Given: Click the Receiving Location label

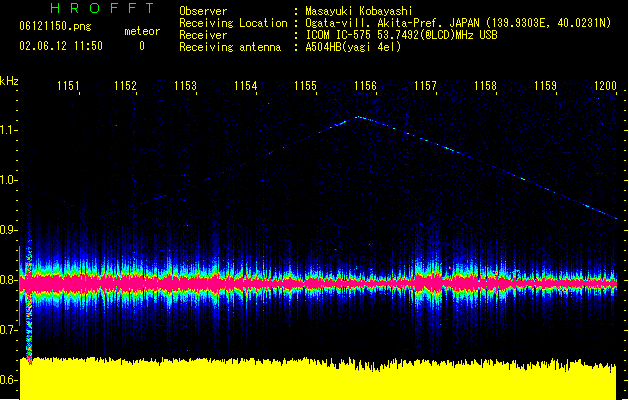Looking at the screenshot, I should coord(233,23).
